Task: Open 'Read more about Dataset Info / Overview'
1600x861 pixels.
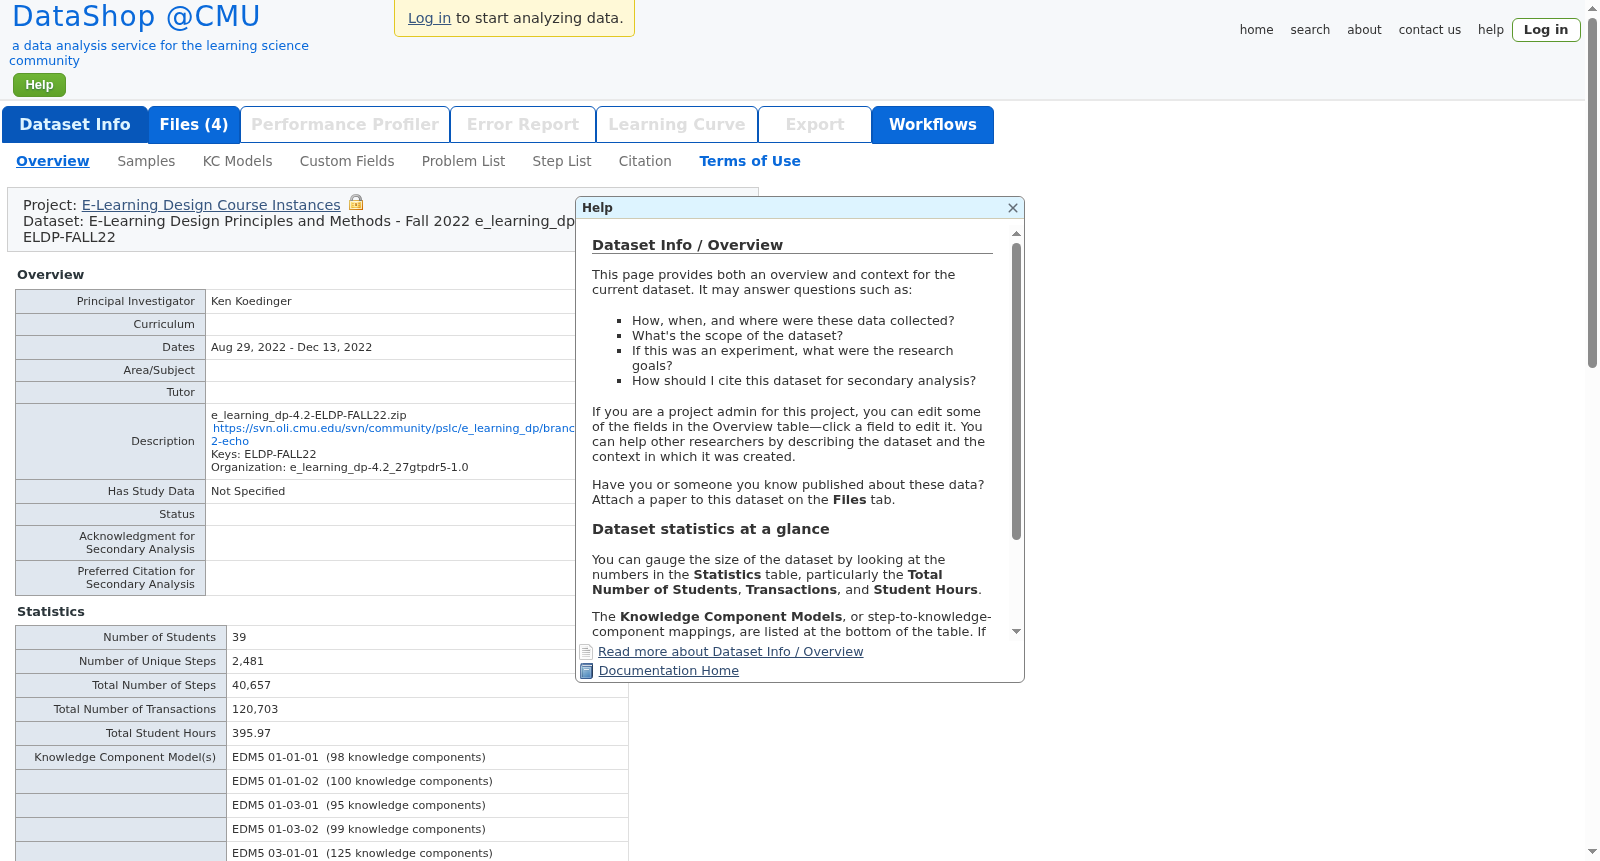Action: [731, 652]
